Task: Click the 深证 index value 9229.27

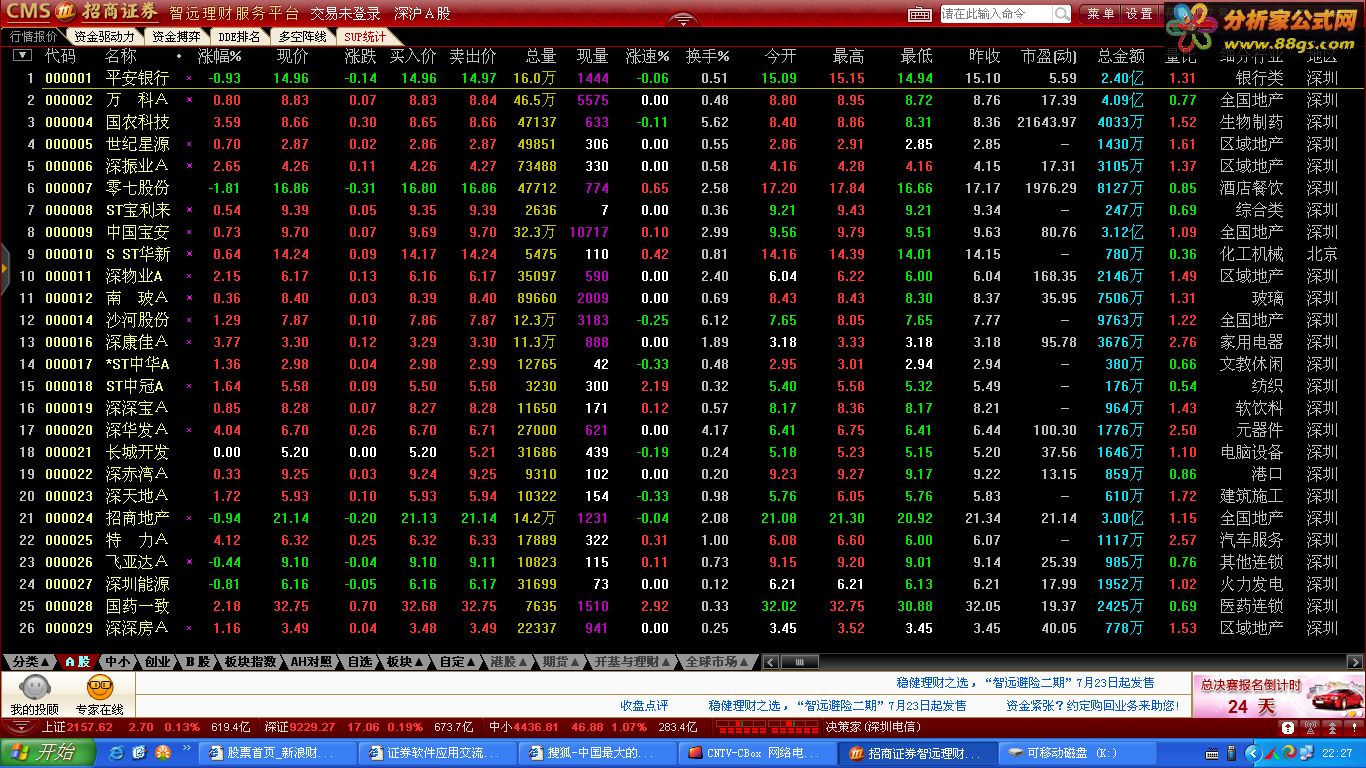Action: 313,727
